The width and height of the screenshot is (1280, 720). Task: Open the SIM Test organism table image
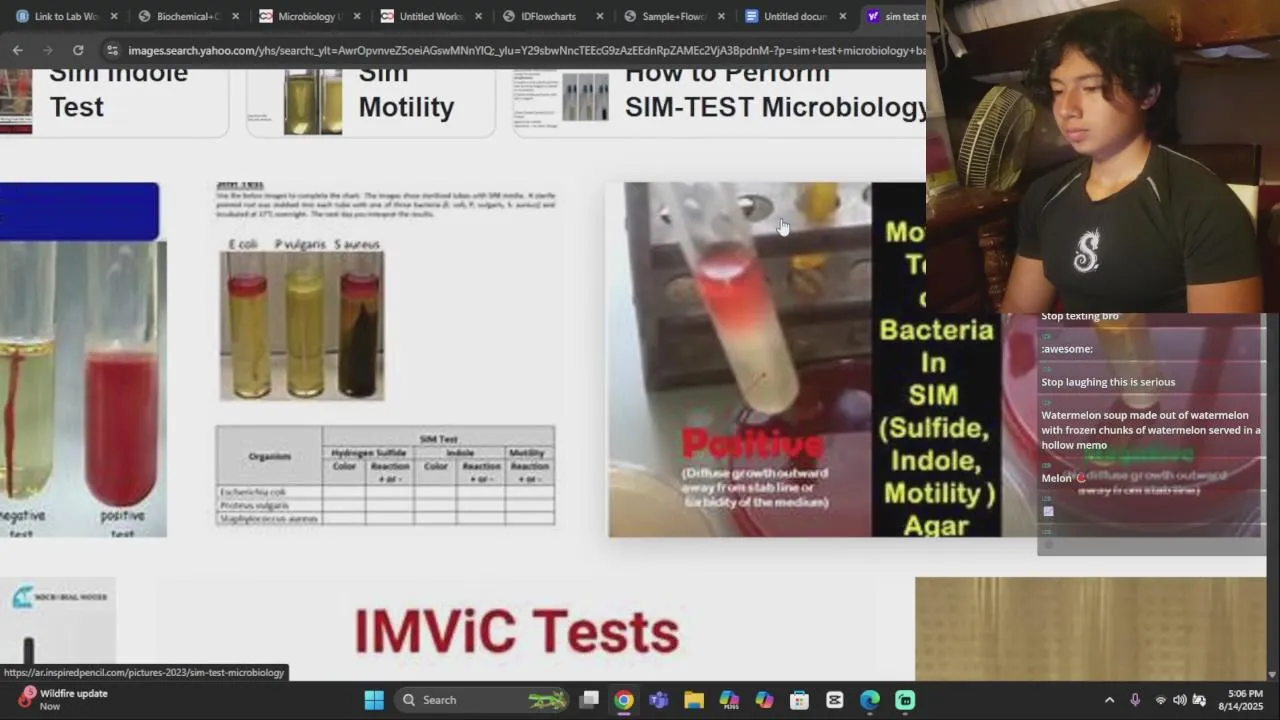385,476
